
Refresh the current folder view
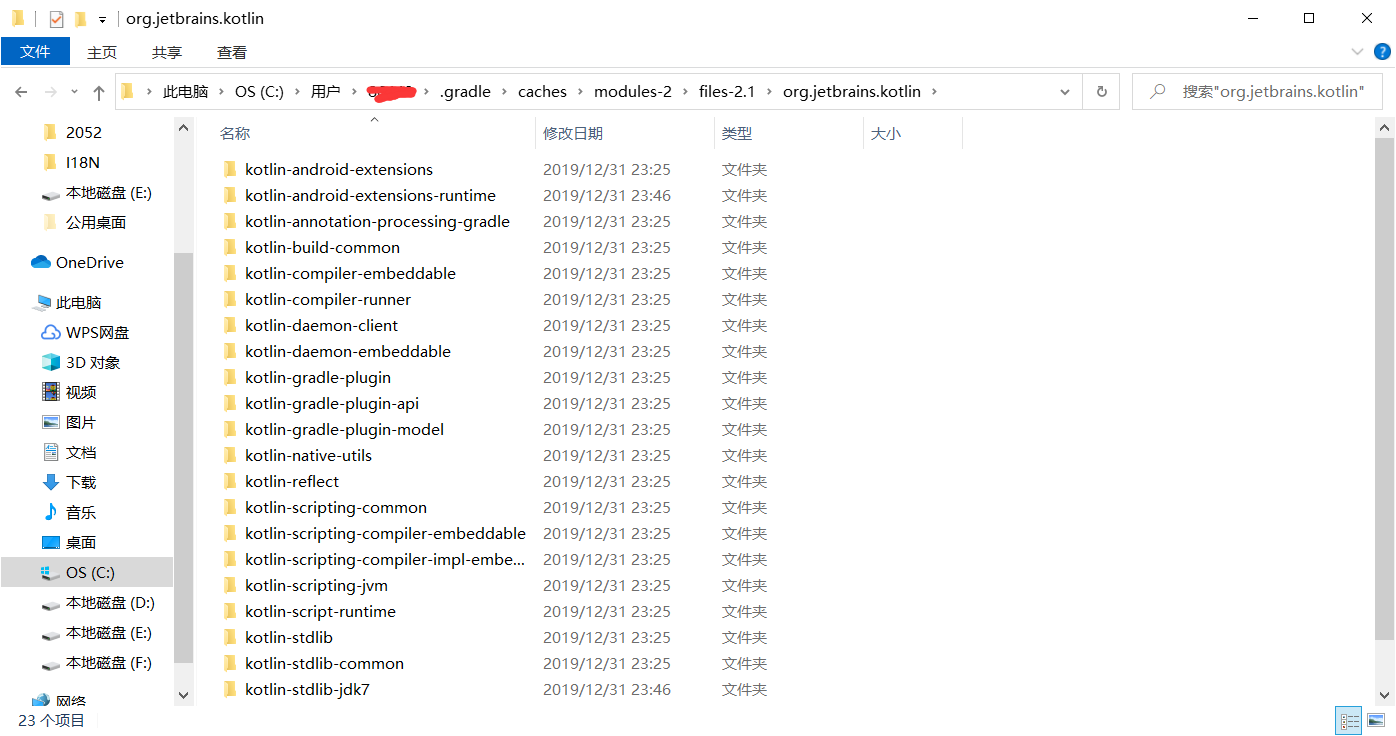pos(1102,91)
